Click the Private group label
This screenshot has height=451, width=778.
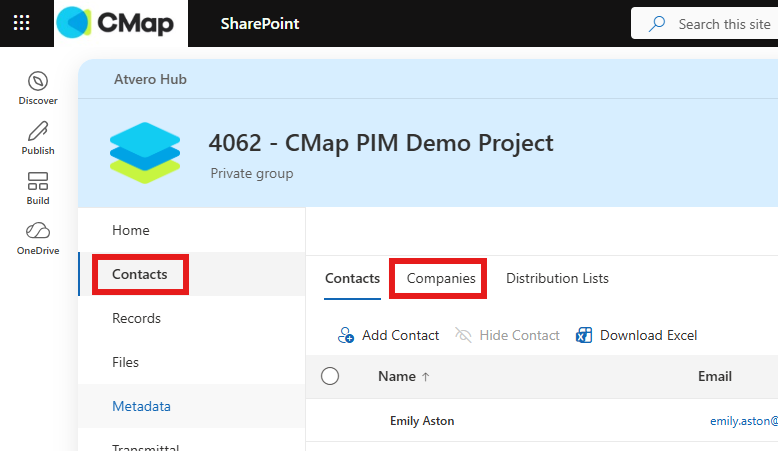[x=252, y=174]
